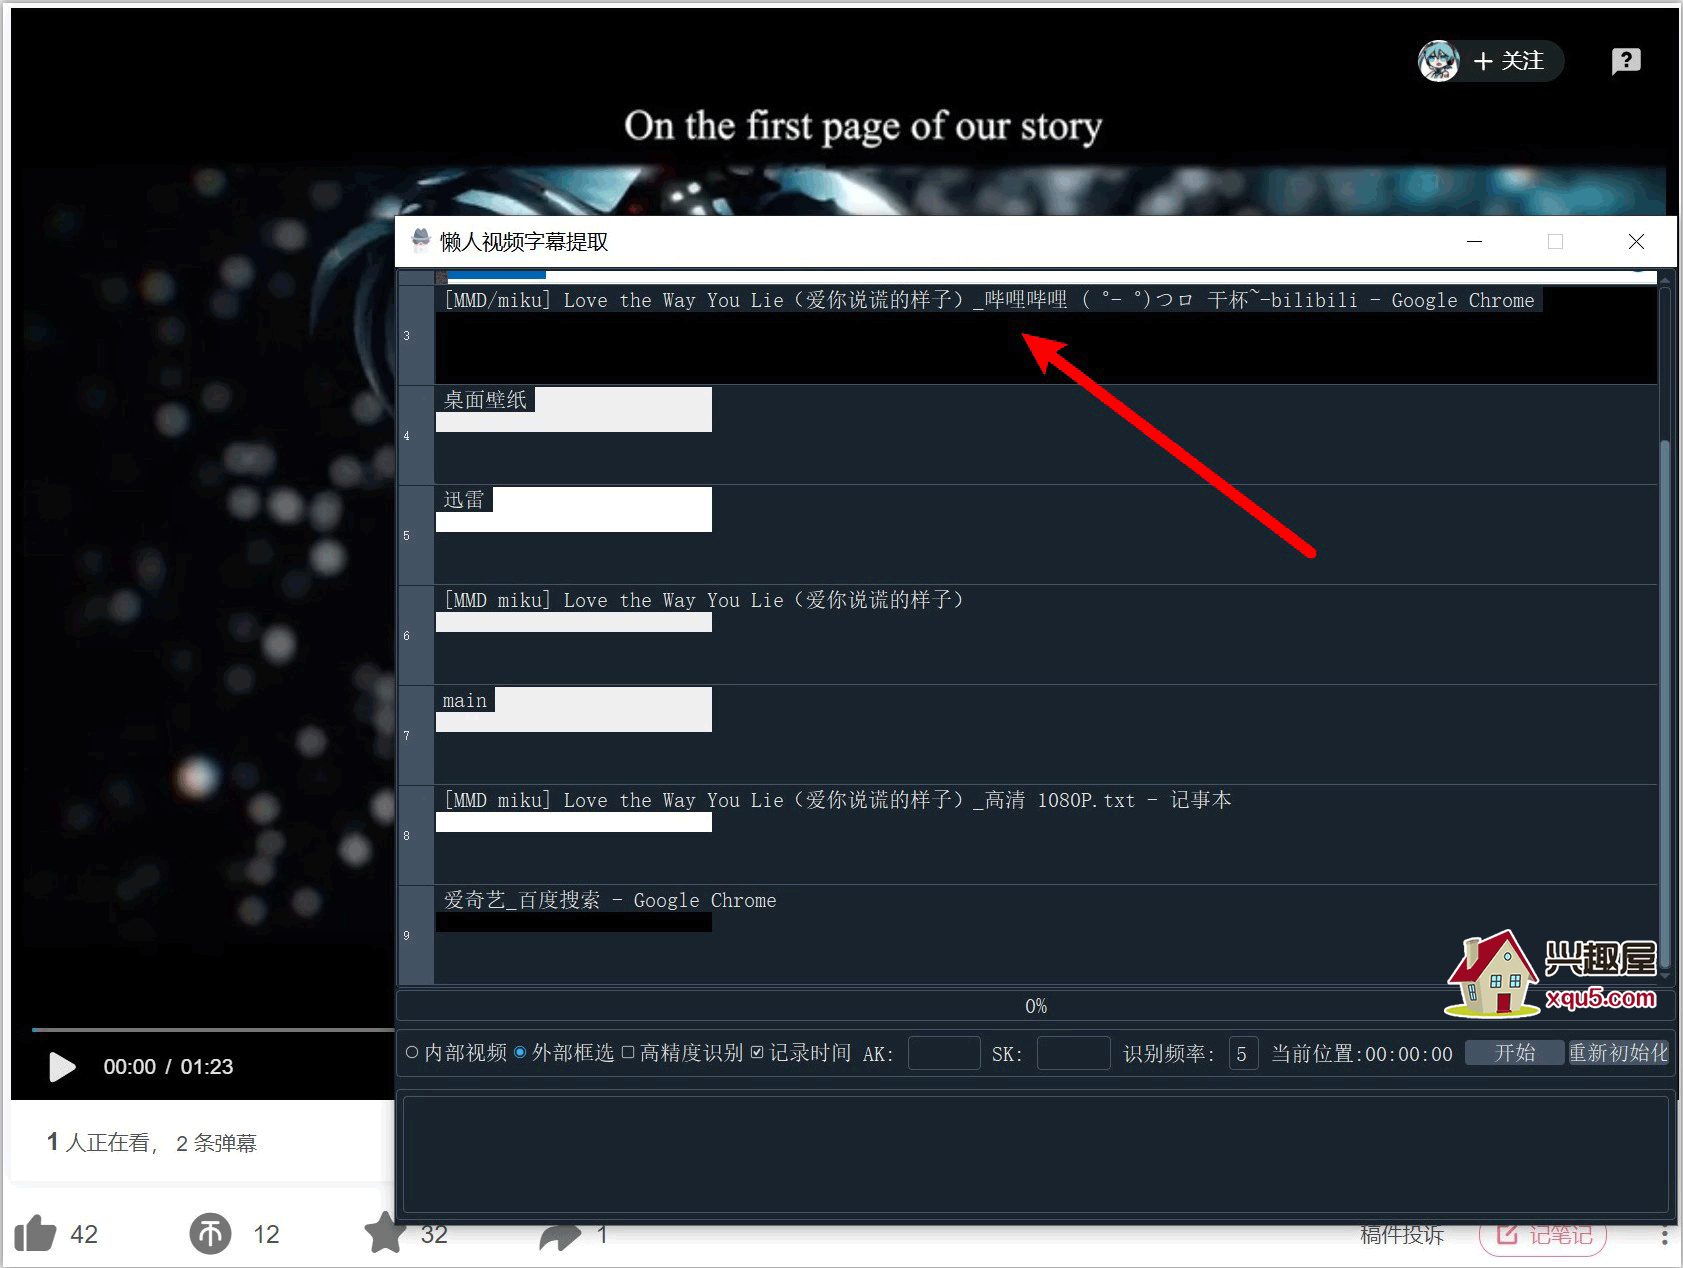Screen dimensions: 1683x1268
Task: Click the SK input field
Action: pos(1073,1053)
